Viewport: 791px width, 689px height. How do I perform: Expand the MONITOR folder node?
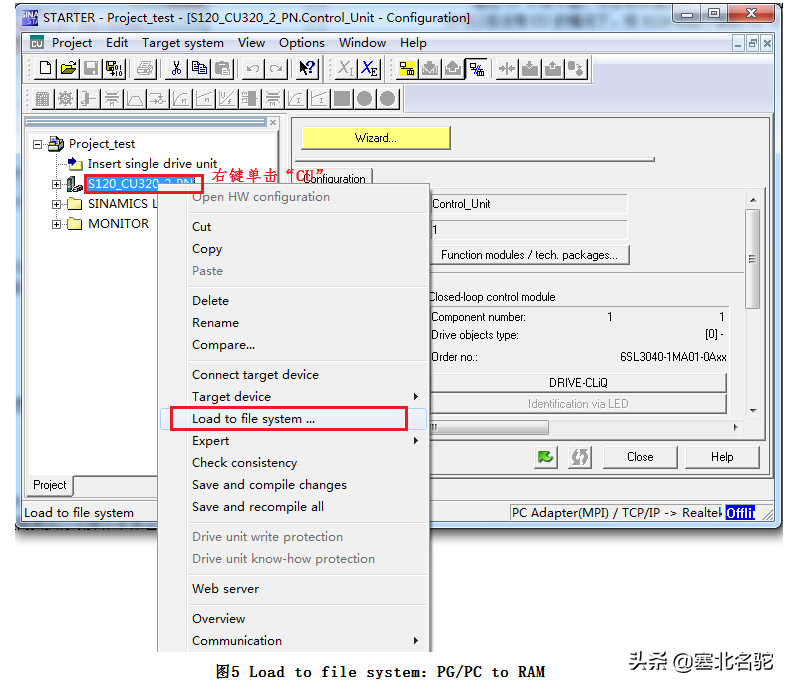click(57, 224)
